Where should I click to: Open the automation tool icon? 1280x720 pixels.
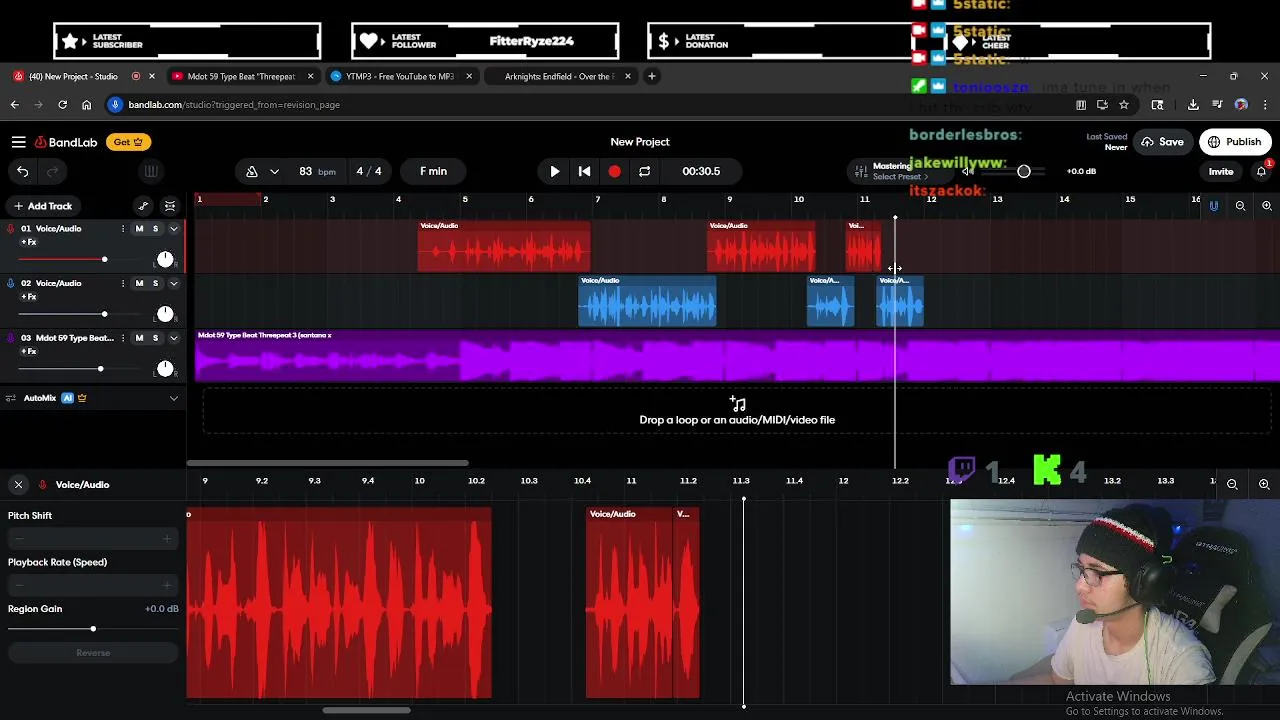tap(143, 206)
